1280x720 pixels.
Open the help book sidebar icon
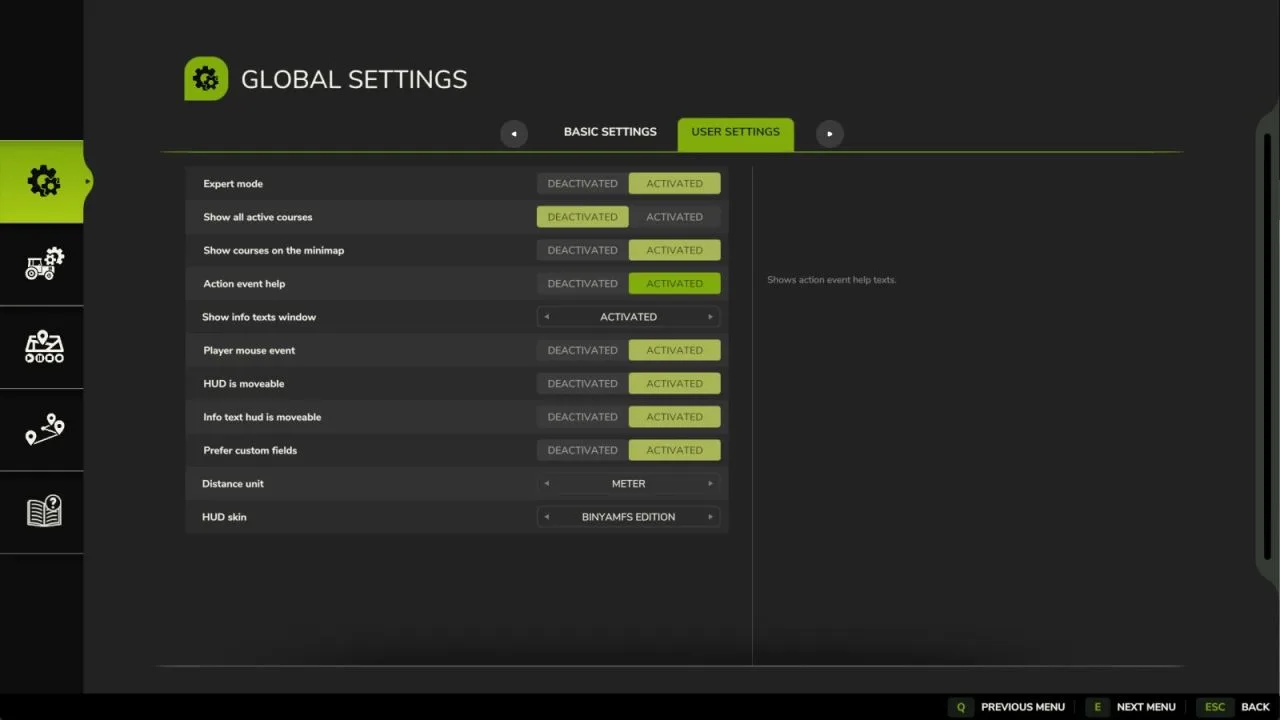click(44, 512)
